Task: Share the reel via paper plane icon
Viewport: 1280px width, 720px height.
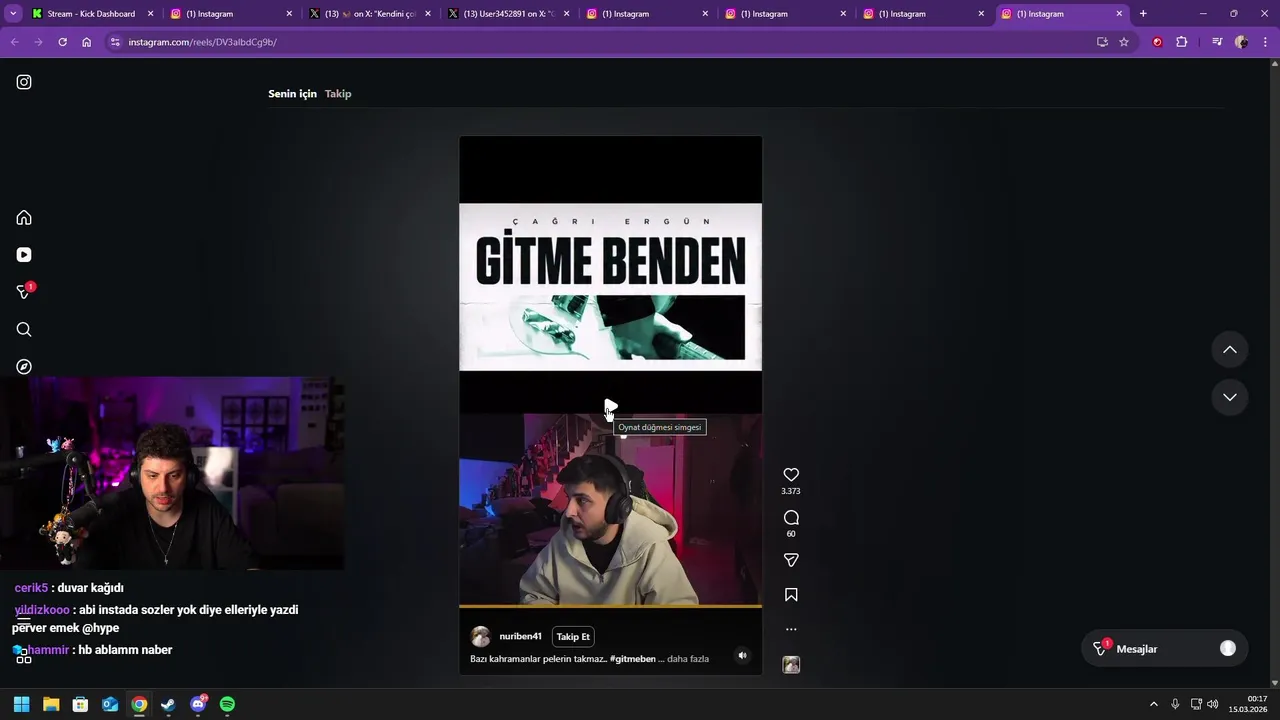Action: click(x=791, y=561)
